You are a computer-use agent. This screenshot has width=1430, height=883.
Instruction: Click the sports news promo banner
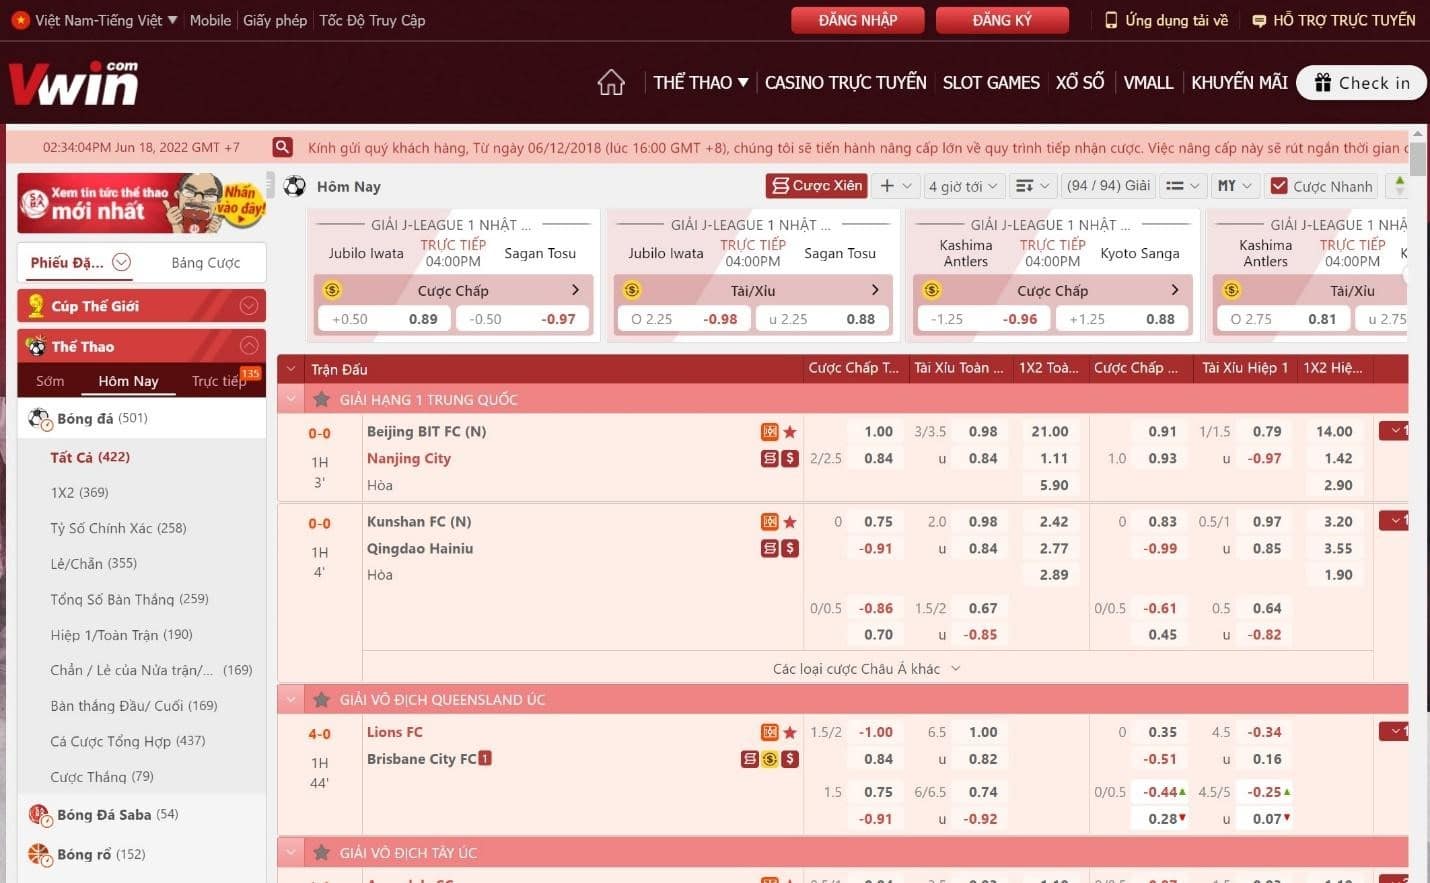tap(142, 203)
